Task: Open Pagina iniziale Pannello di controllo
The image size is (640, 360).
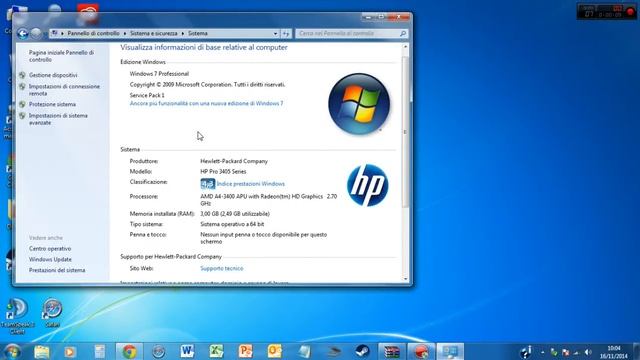Action: [61, 56]
